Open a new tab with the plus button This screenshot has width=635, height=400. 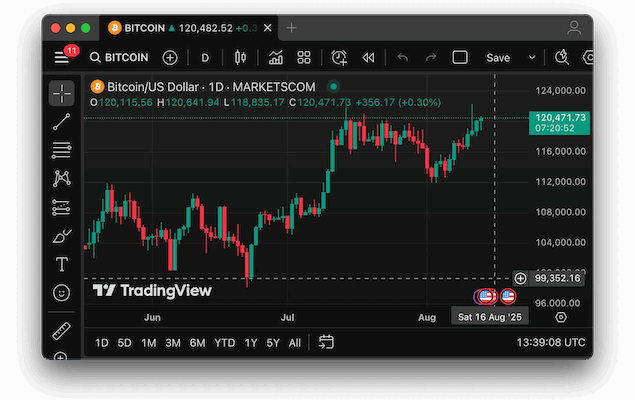click(292, 27)
